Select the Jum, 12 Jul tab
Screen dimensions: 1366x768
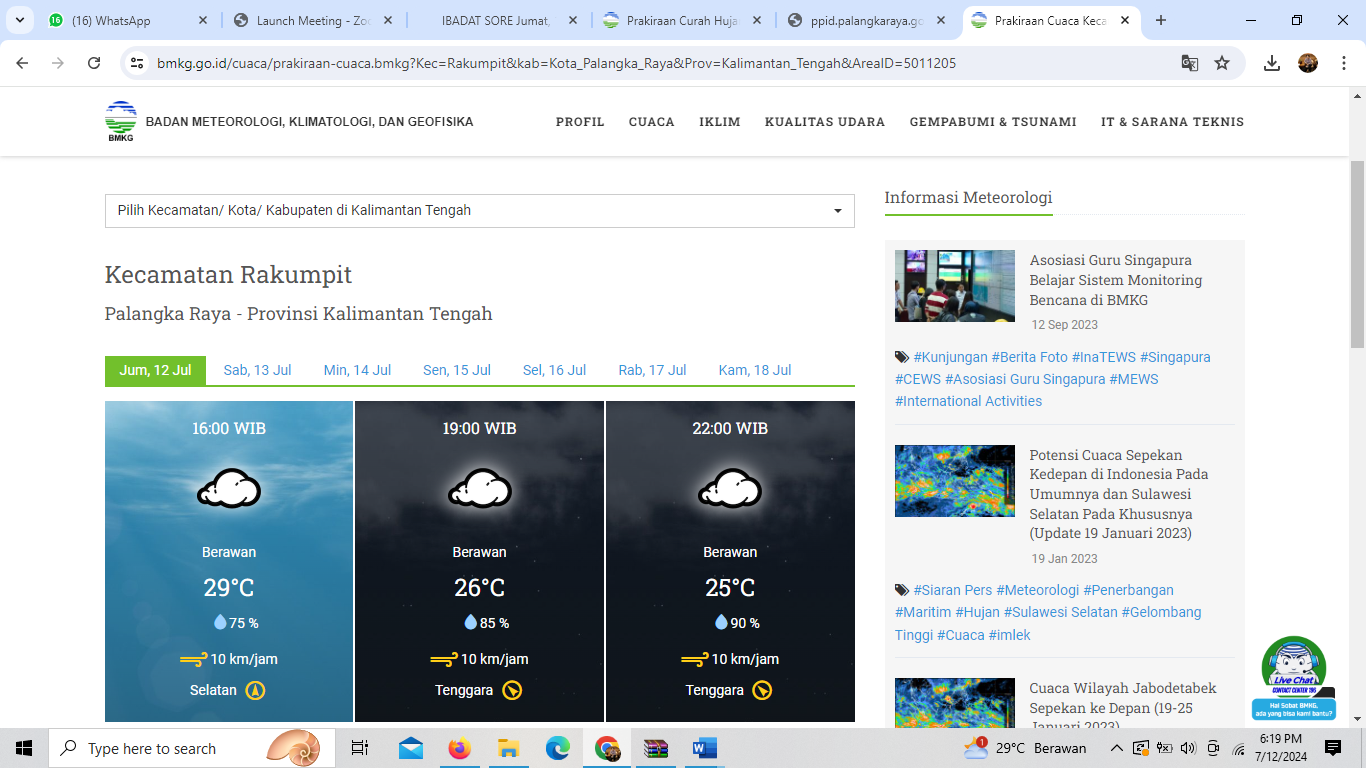[155, 370]
